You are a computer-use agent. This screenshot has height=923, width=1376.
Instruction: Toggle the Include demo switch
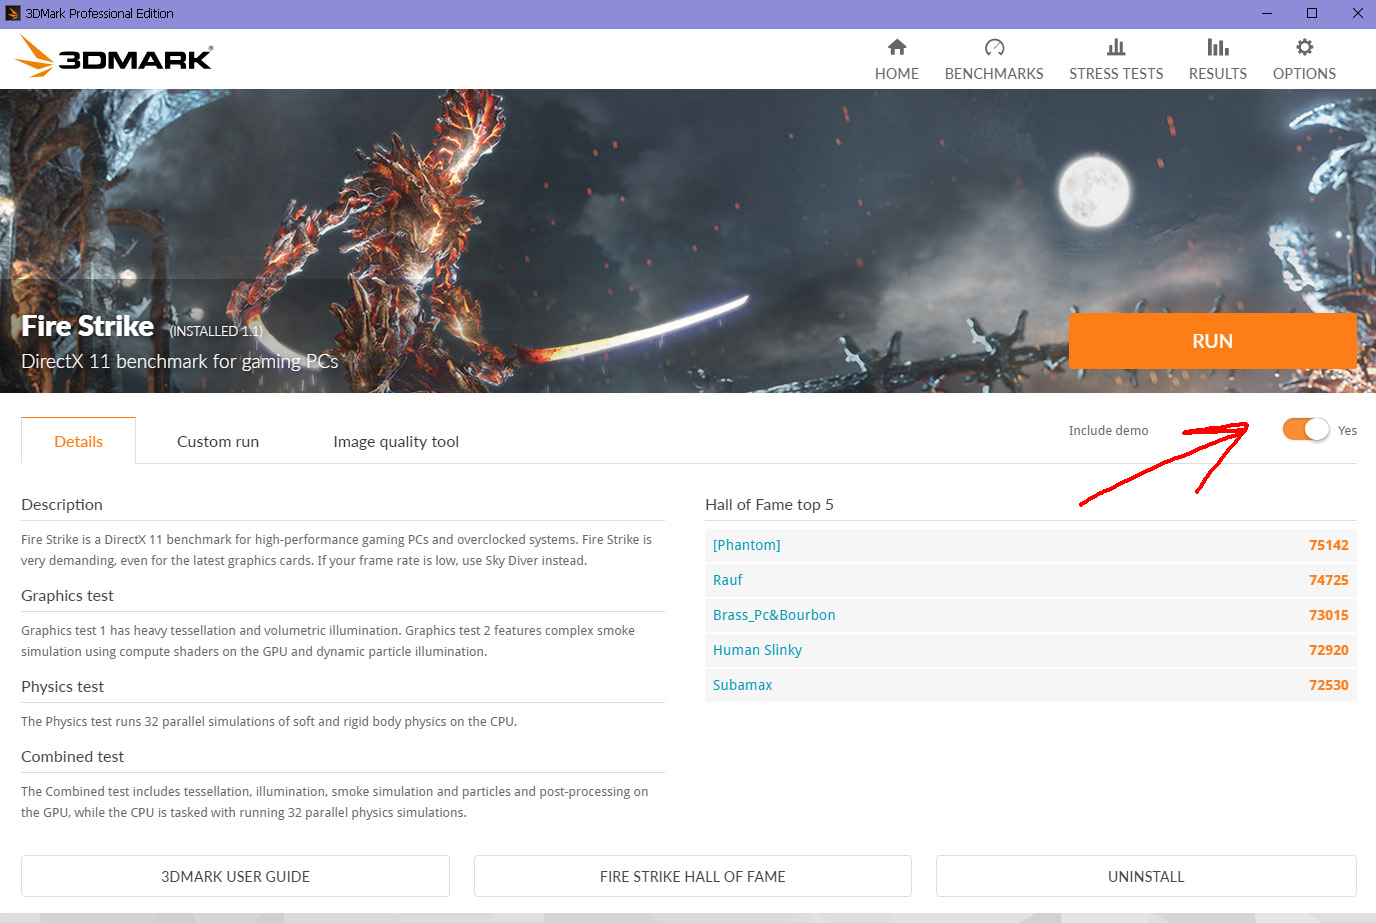1306,429
